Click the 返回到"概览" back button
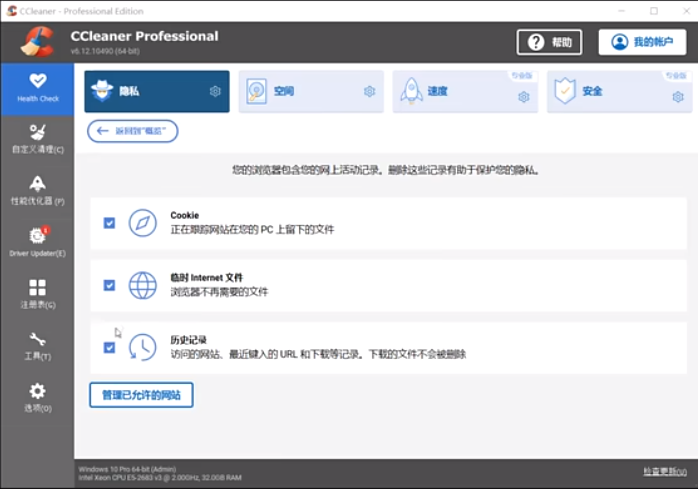This screenshot has height=489, width=698. coord(132,131)
